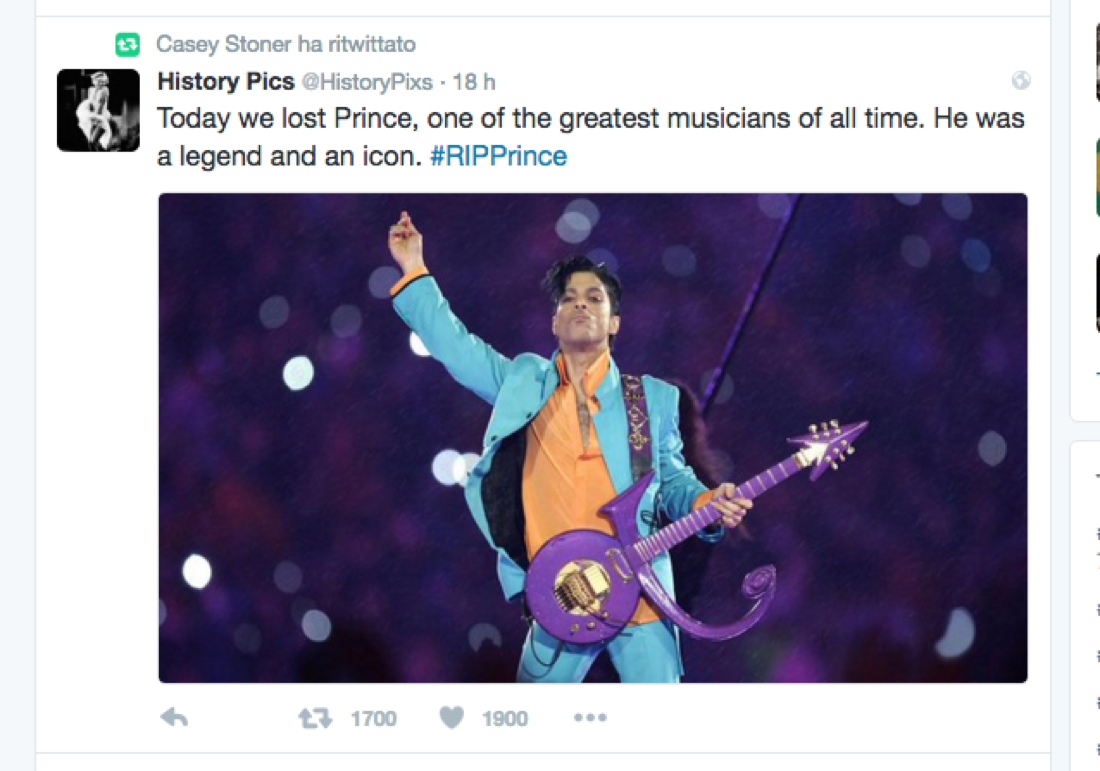Click the green retweet indicator icon

point(127,44)
